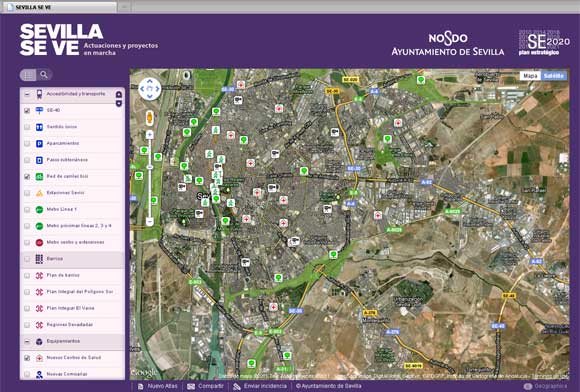Zoom out with the minus button

149,222
